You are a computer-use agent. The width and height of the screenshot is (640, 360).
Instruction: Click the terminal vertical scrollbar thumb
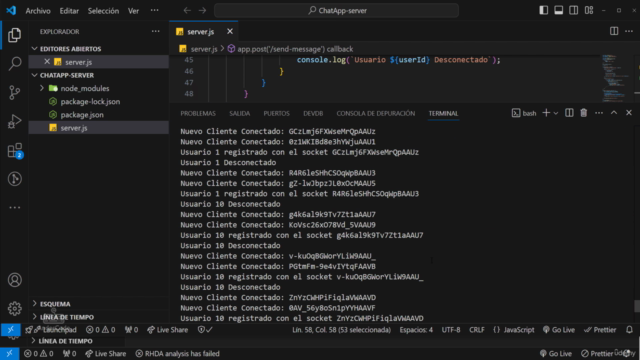pos(637,306)
